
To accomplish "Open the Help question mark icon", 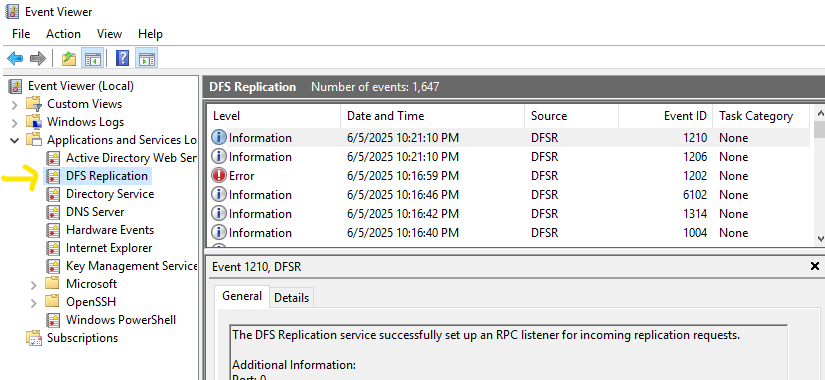I will click(122, 58).
